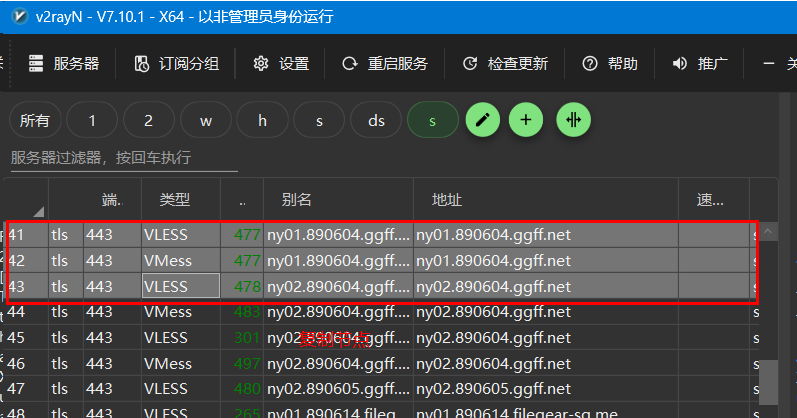
Task: Click the subscription group icon
Action: tap(141, 64)
